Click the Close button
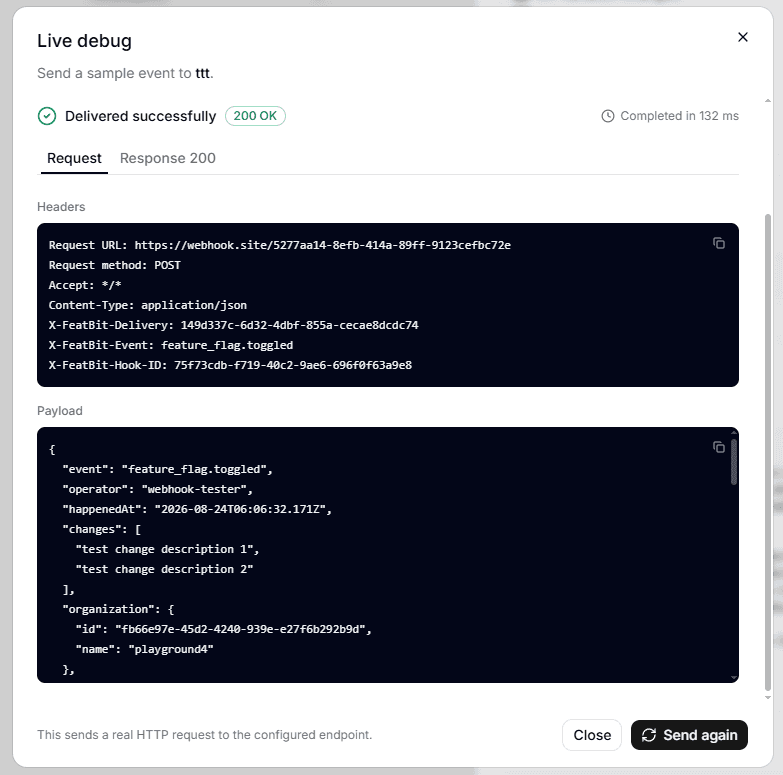Image resolution: width=783 pixels, height=775 pixels. point(592,735)
